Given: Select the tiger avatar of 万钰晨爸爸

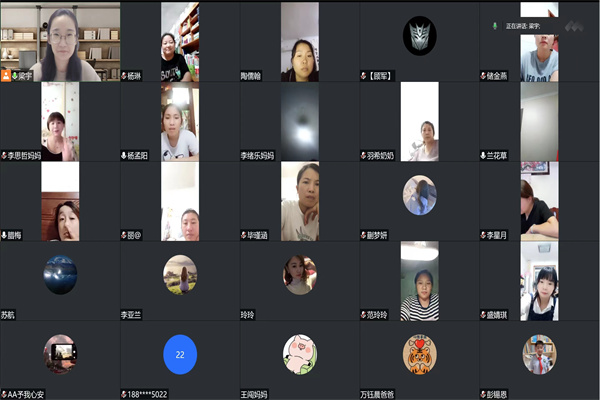Looking at the screenshot, I should (x=420, y=354).
